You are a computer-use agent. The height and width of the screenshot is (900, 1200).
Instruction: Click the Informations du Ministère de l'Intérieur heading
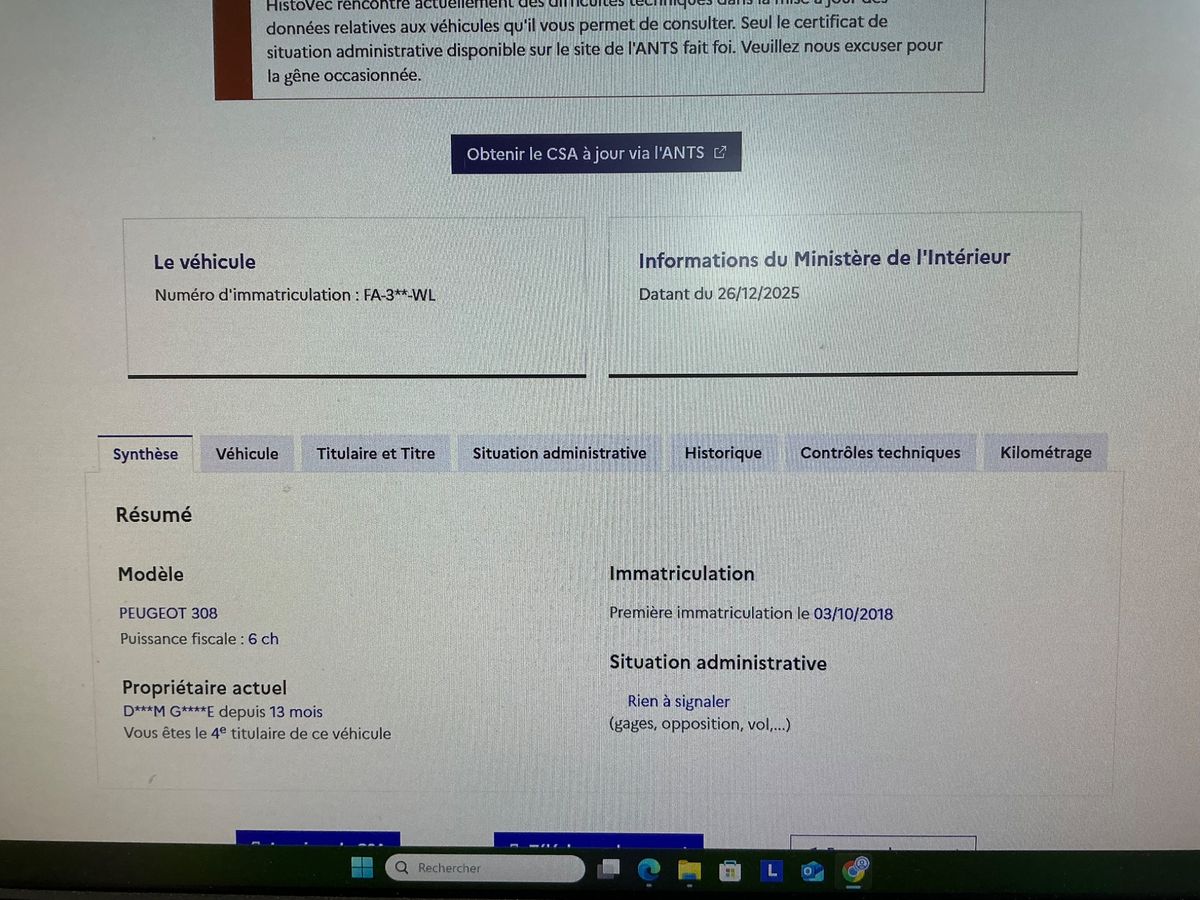[824, 259]
